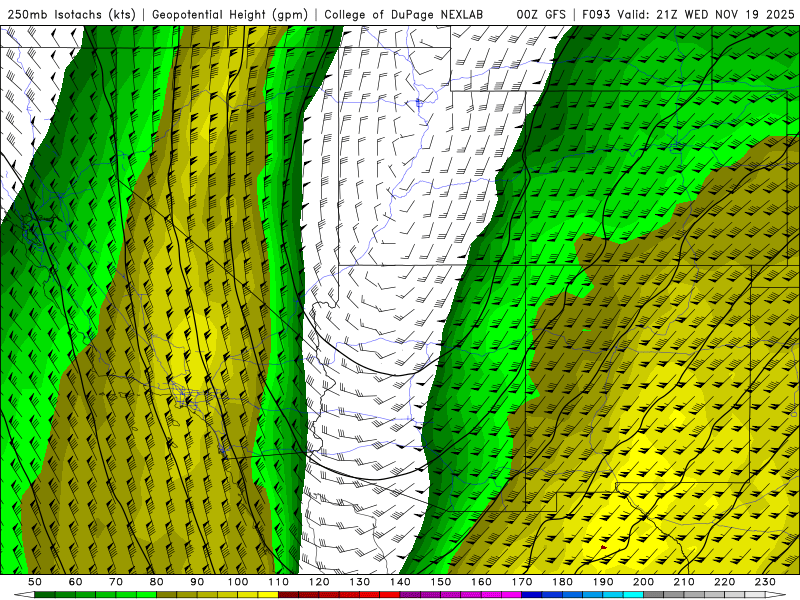Select the darkest green colorbar segment
Screen dimensions: 800x600
point(45,595)
